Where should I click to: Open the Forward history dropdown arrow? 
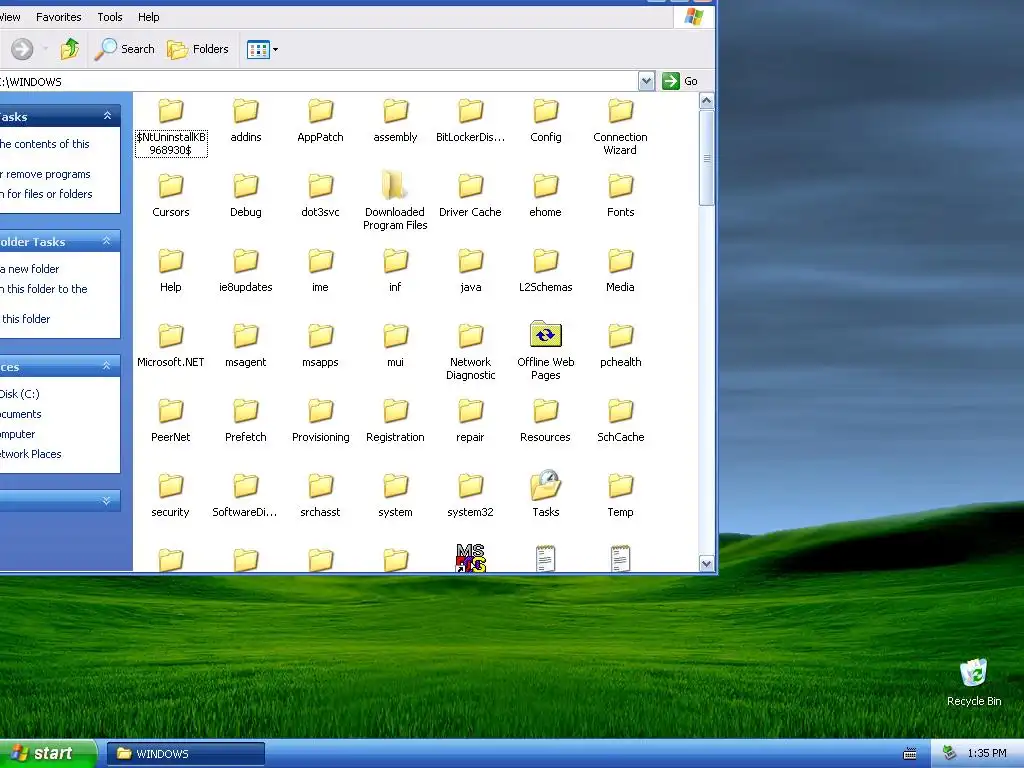tap(45, 49)
